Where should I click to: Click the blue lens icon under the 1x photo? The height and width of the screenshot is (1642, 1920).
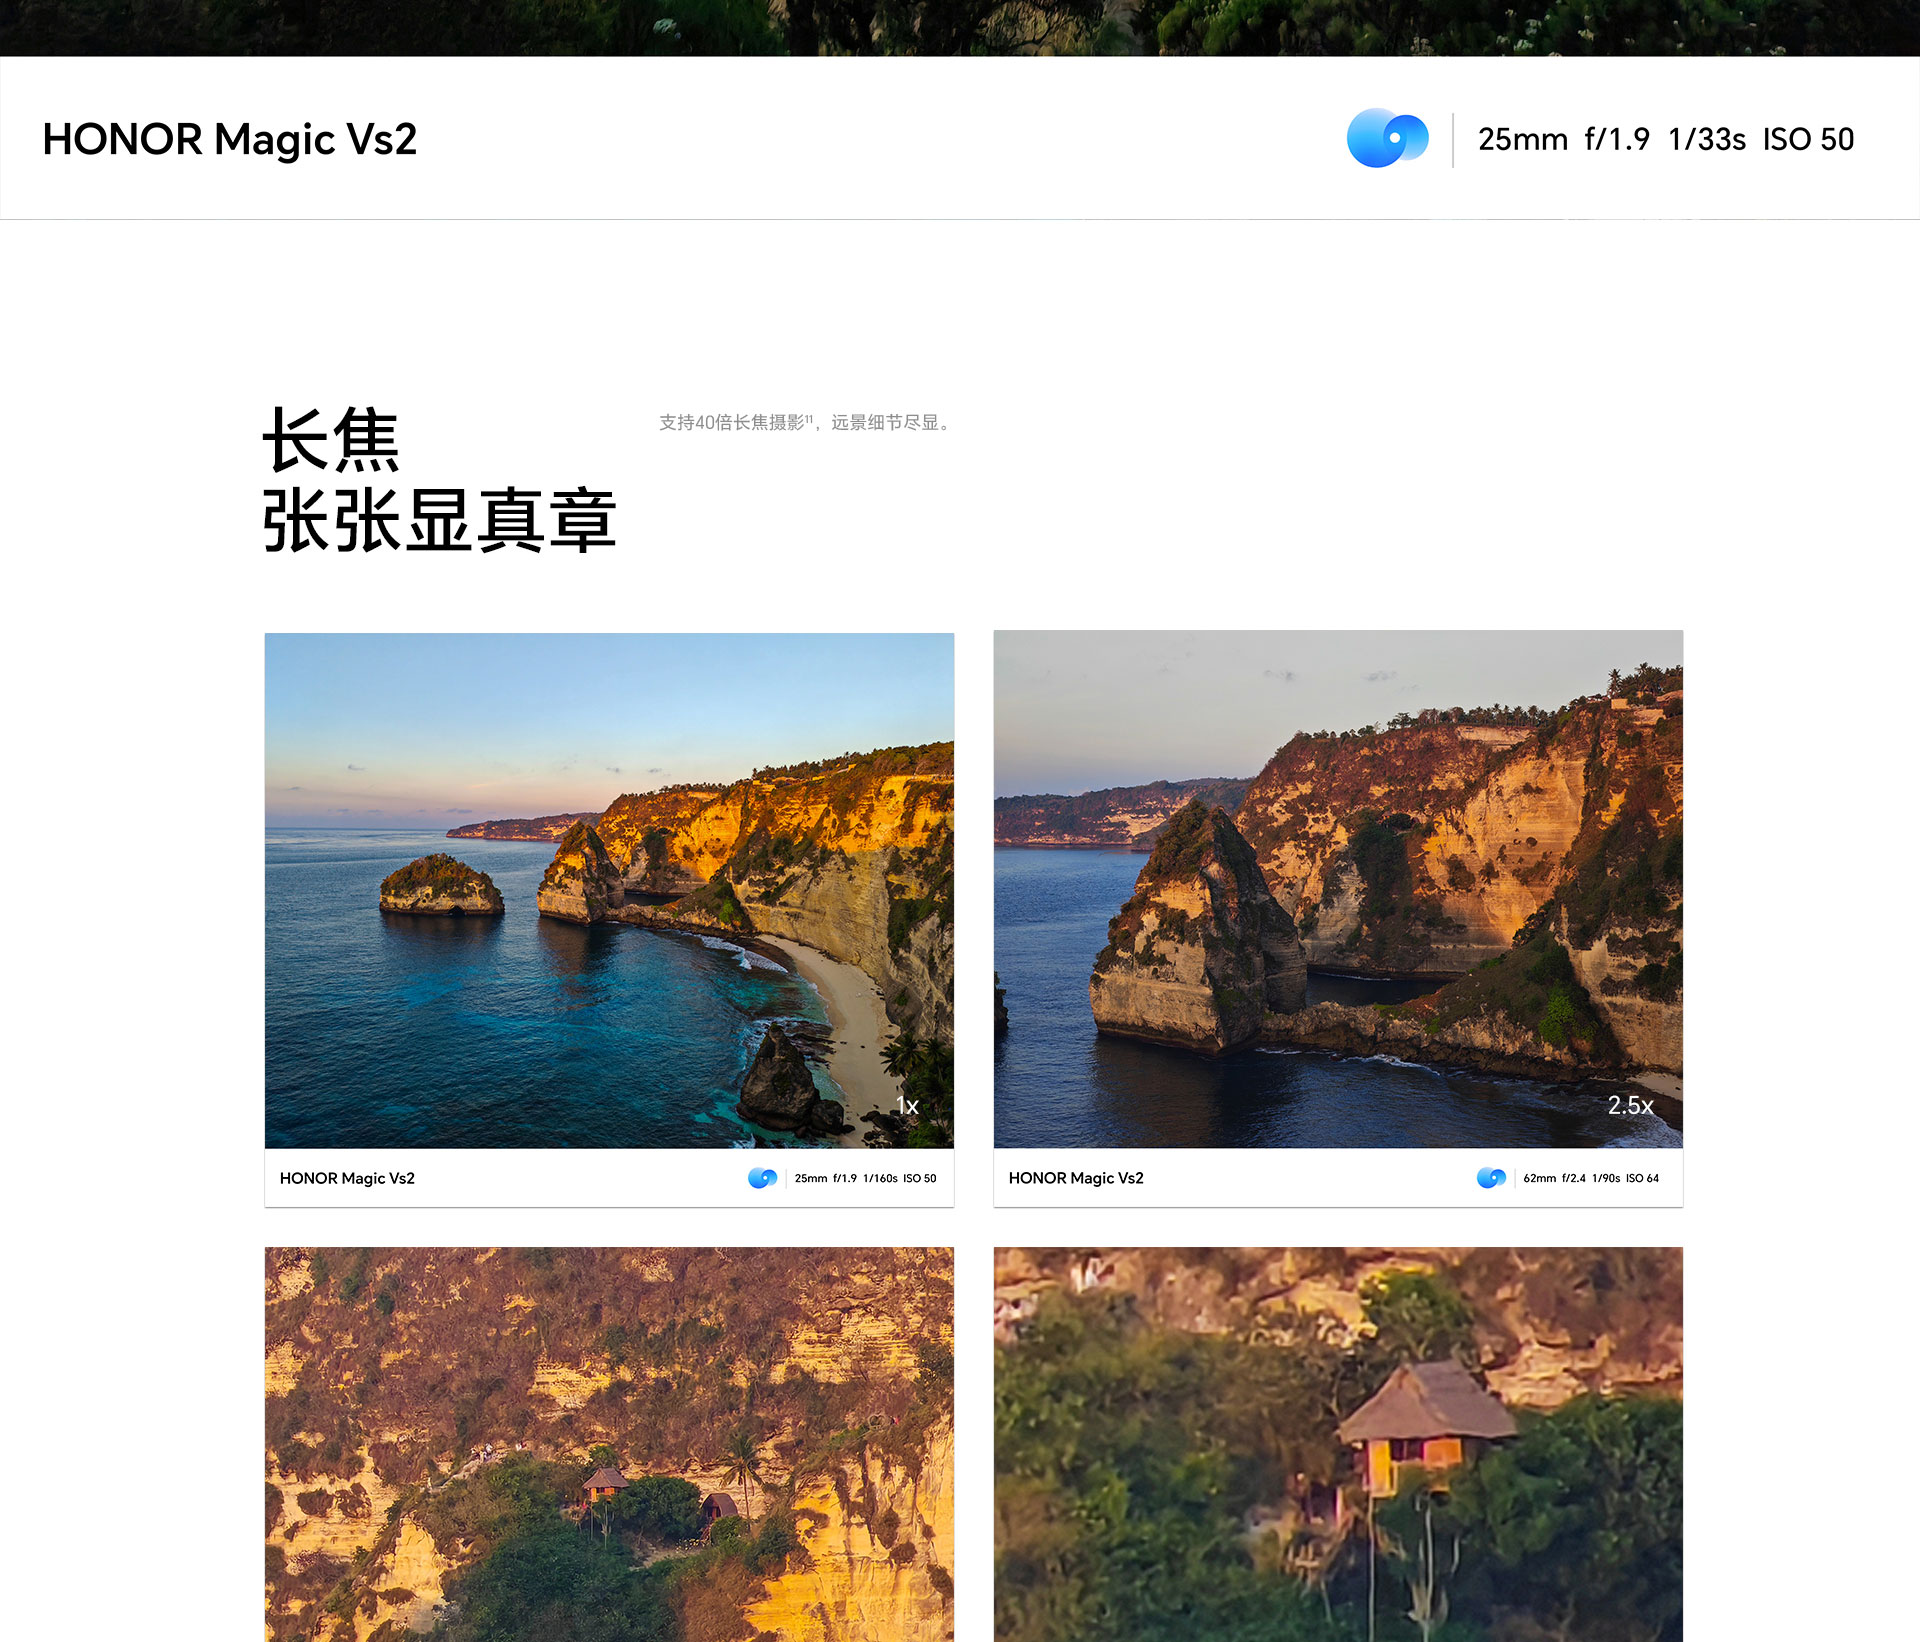(x=762, y=1178)
